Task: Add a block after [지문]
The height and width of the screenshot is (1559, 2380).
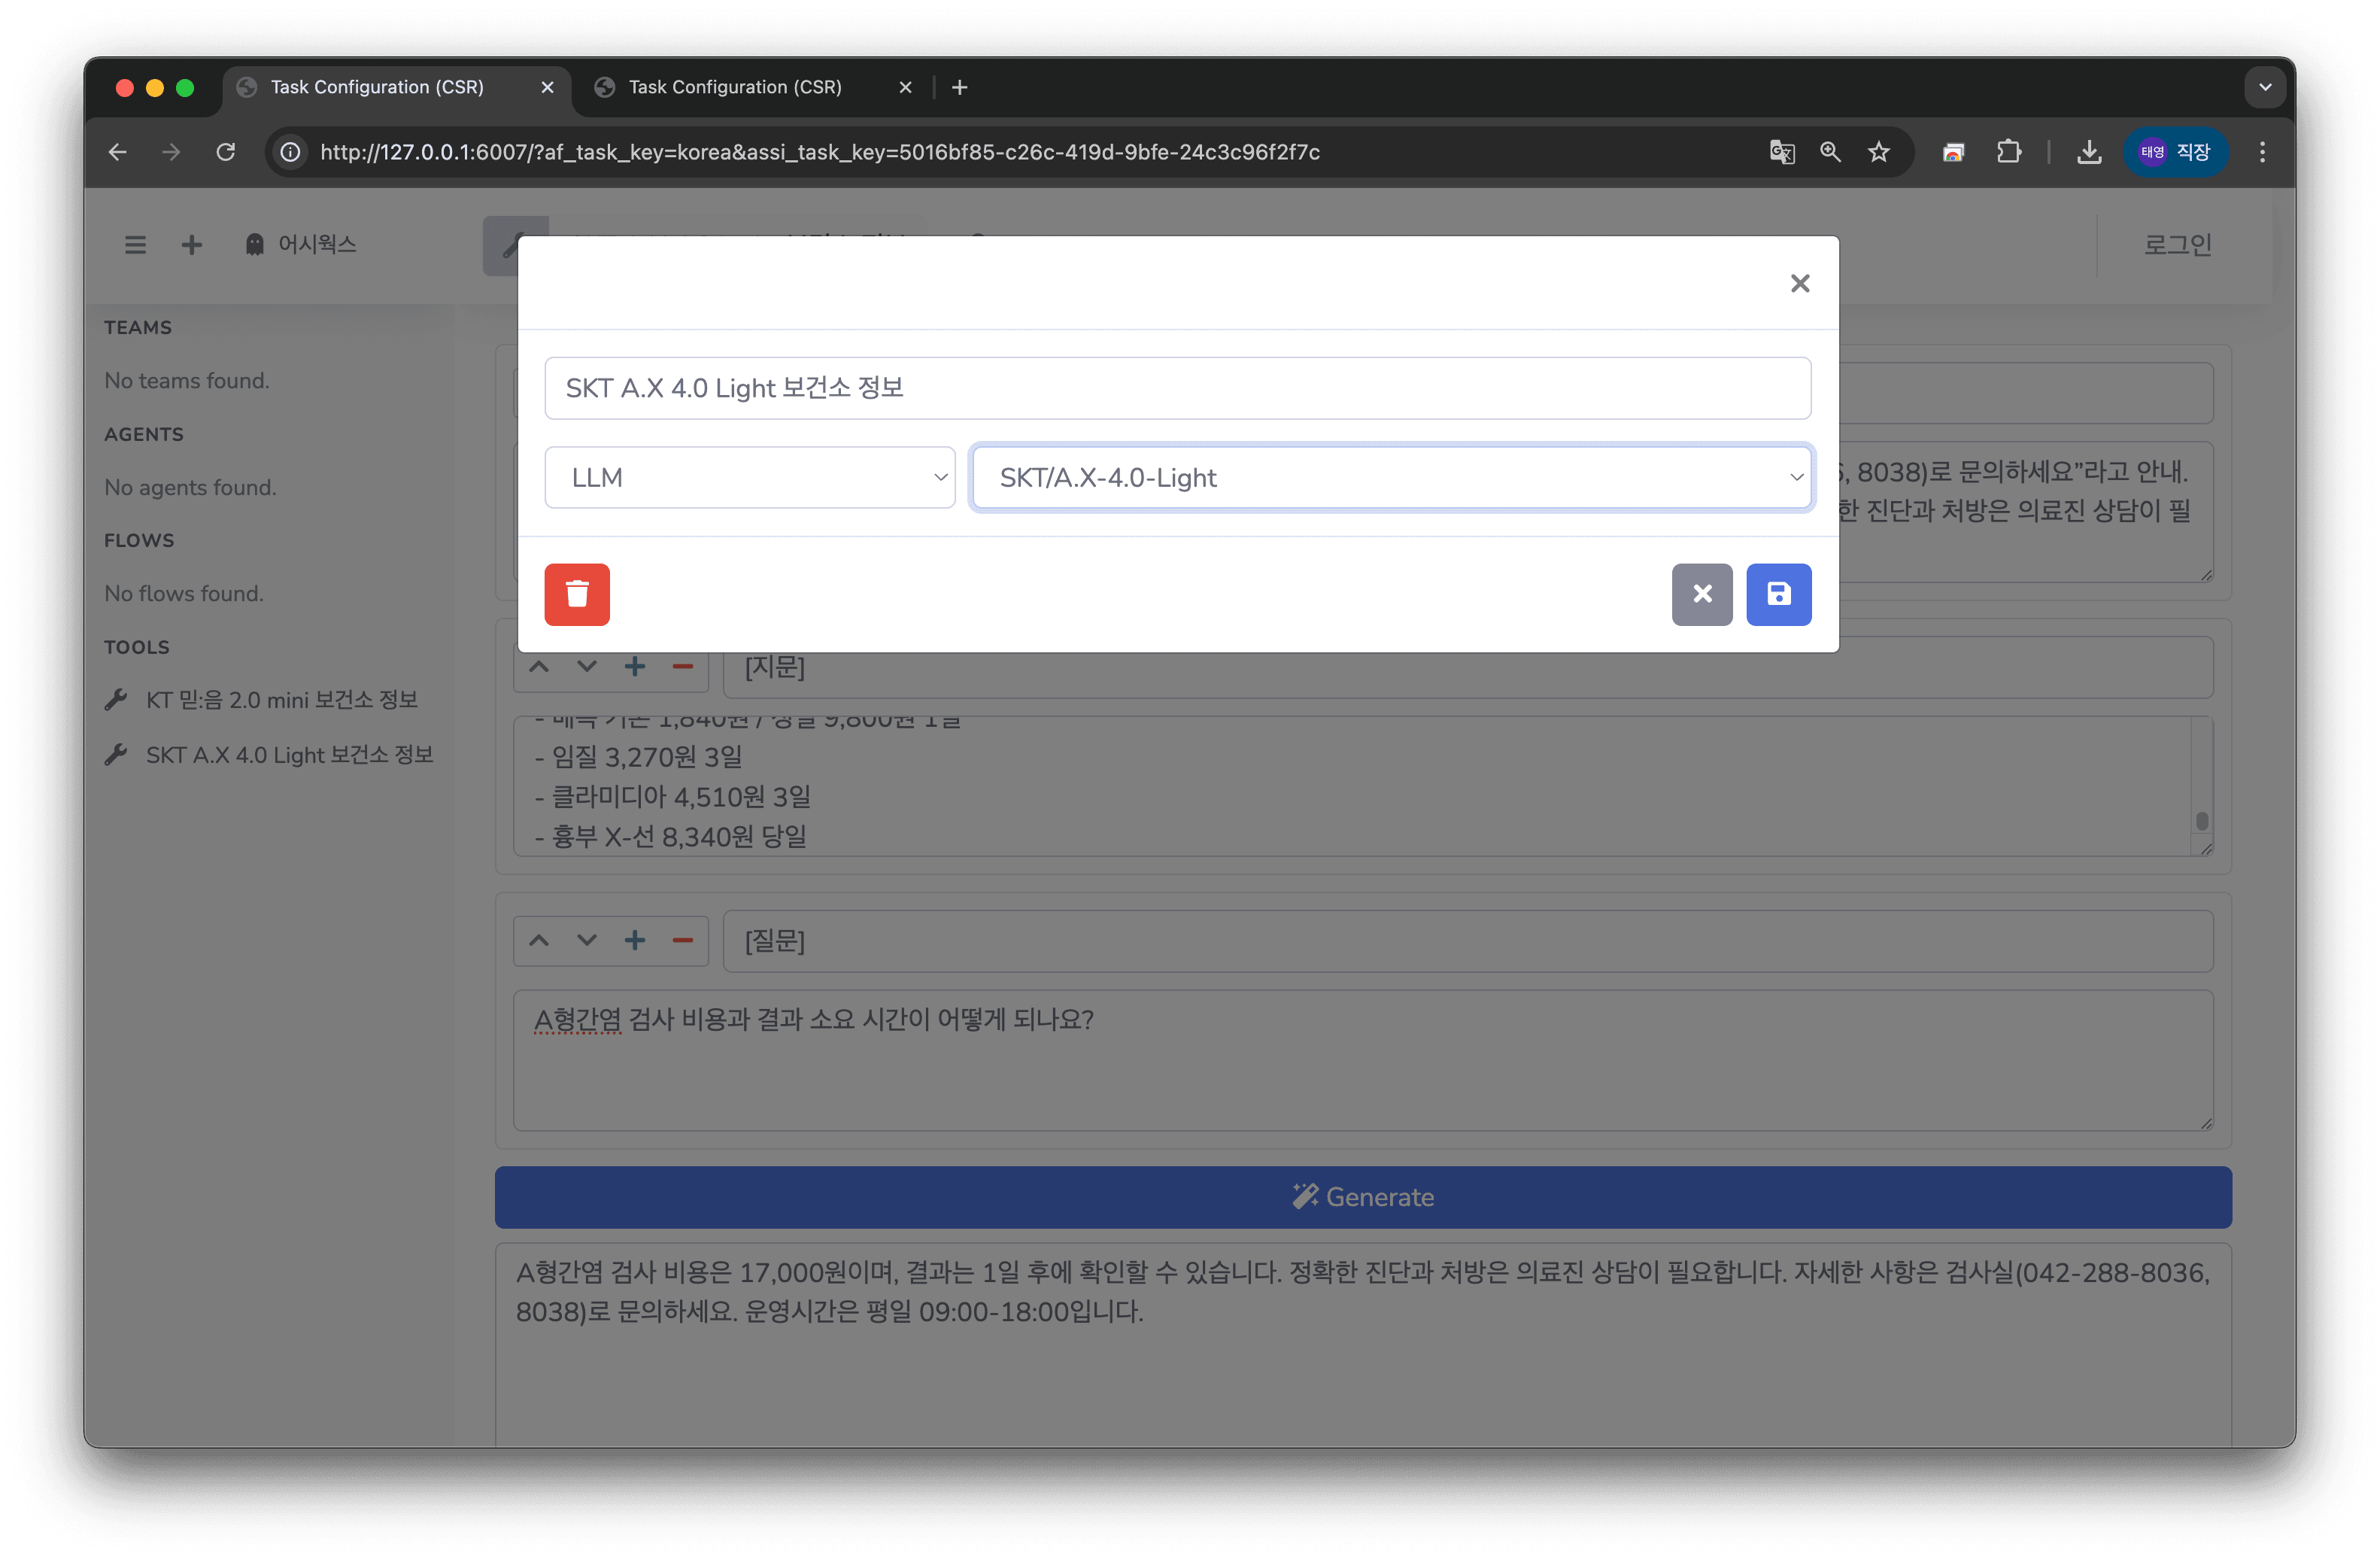Action: [635, 667]
